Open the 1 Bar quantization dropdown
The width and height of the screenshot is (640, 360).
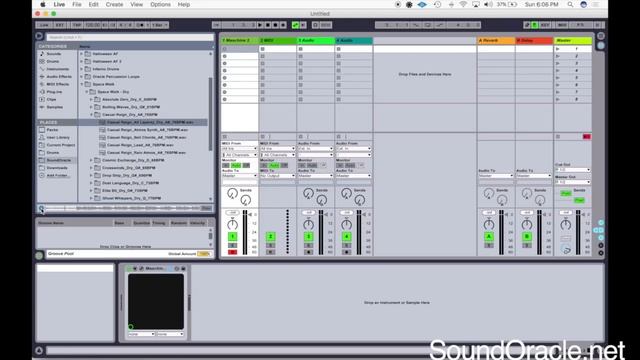(160, 25)
